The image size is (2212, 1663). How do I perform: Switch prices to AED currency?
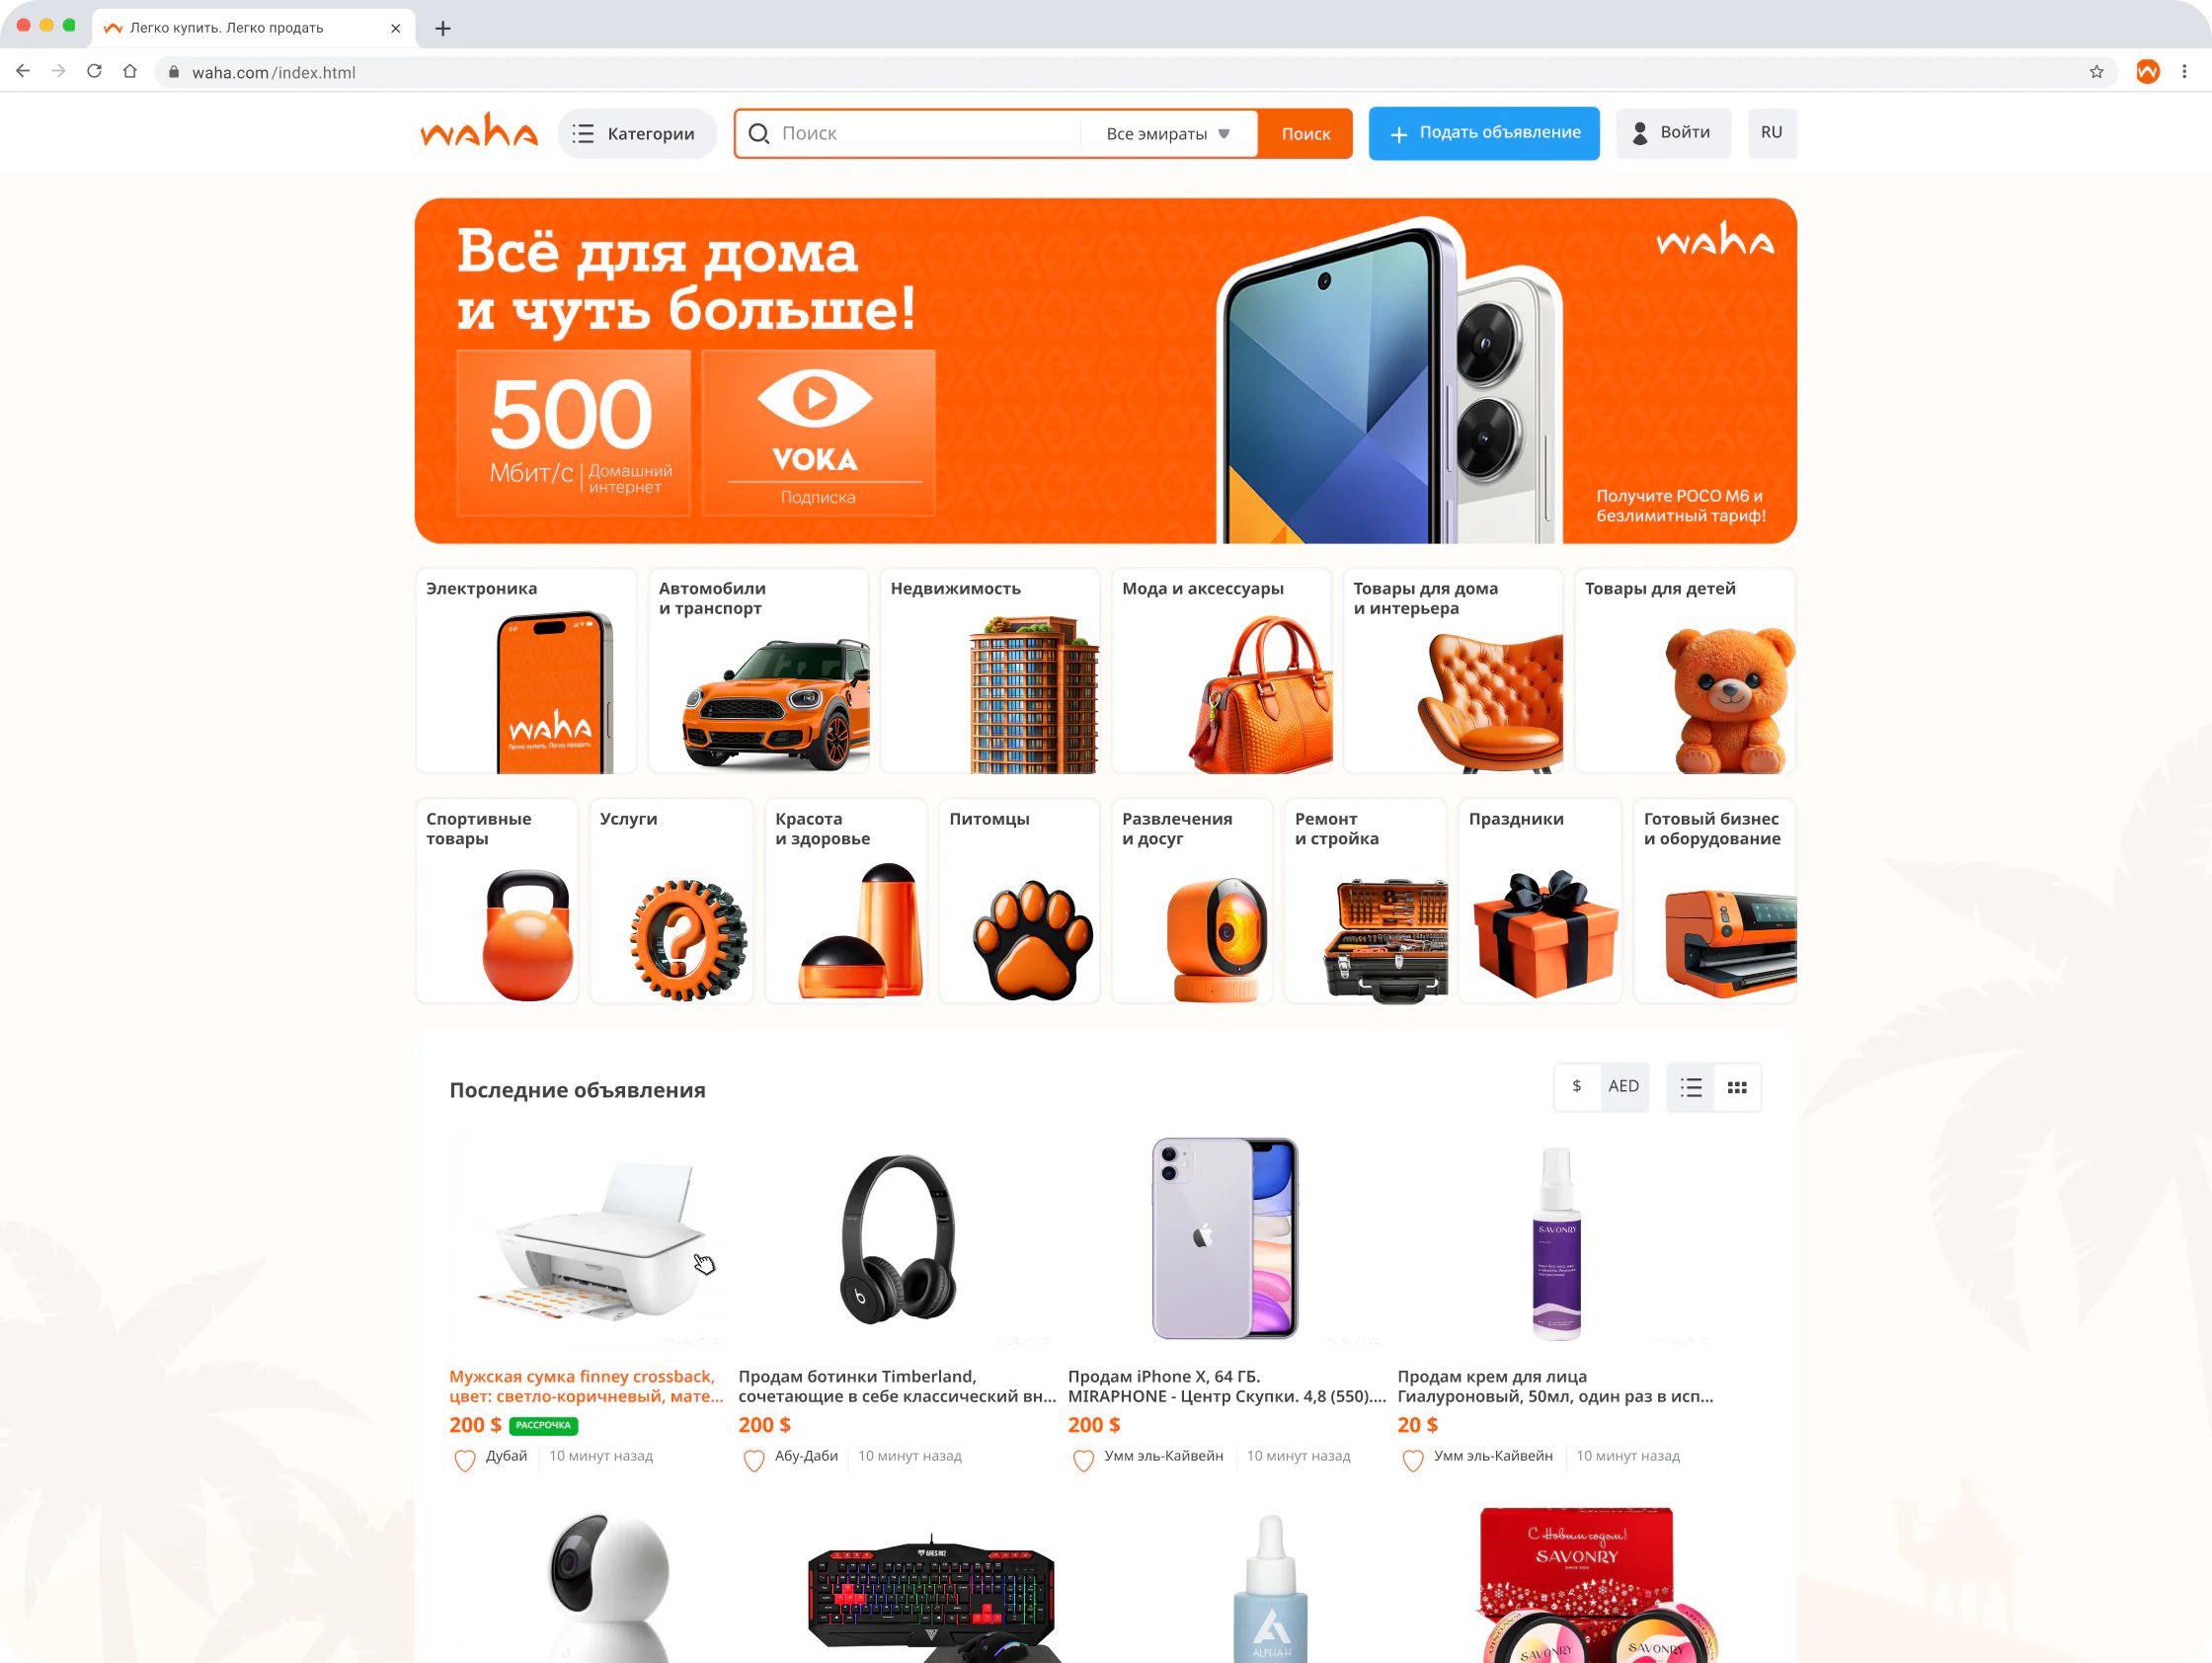pos(1623,1086)
